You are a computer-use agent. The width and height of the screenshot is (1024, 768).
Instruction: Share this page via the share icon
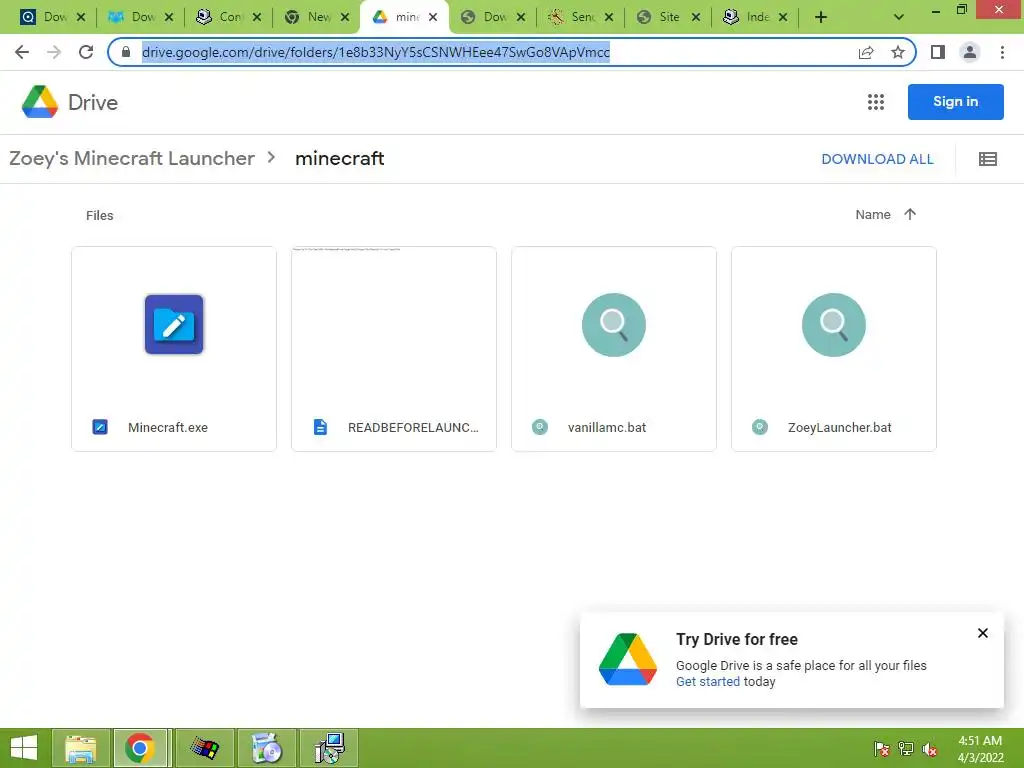click(866, 52)
